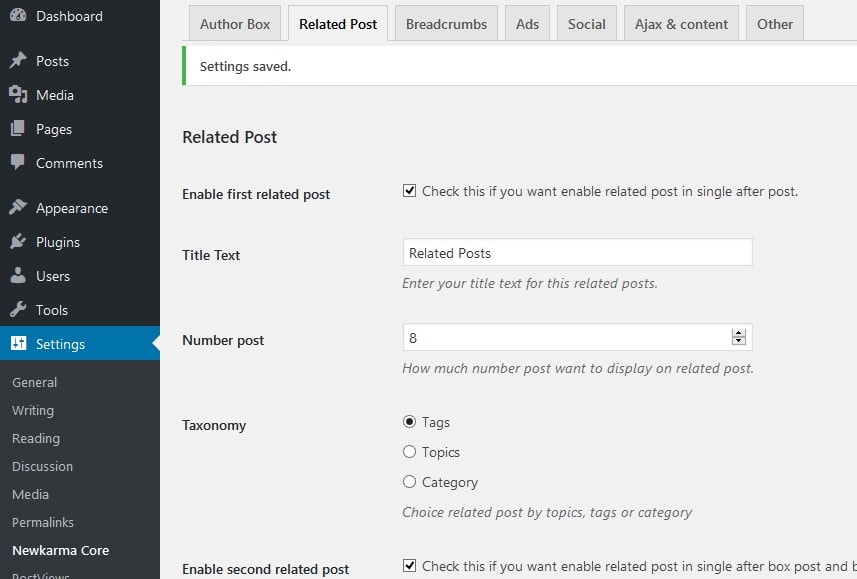Viewport: 857px width, 579px height.
Task: Choose Category as related post taxonomy
Action: coord(409,482)
